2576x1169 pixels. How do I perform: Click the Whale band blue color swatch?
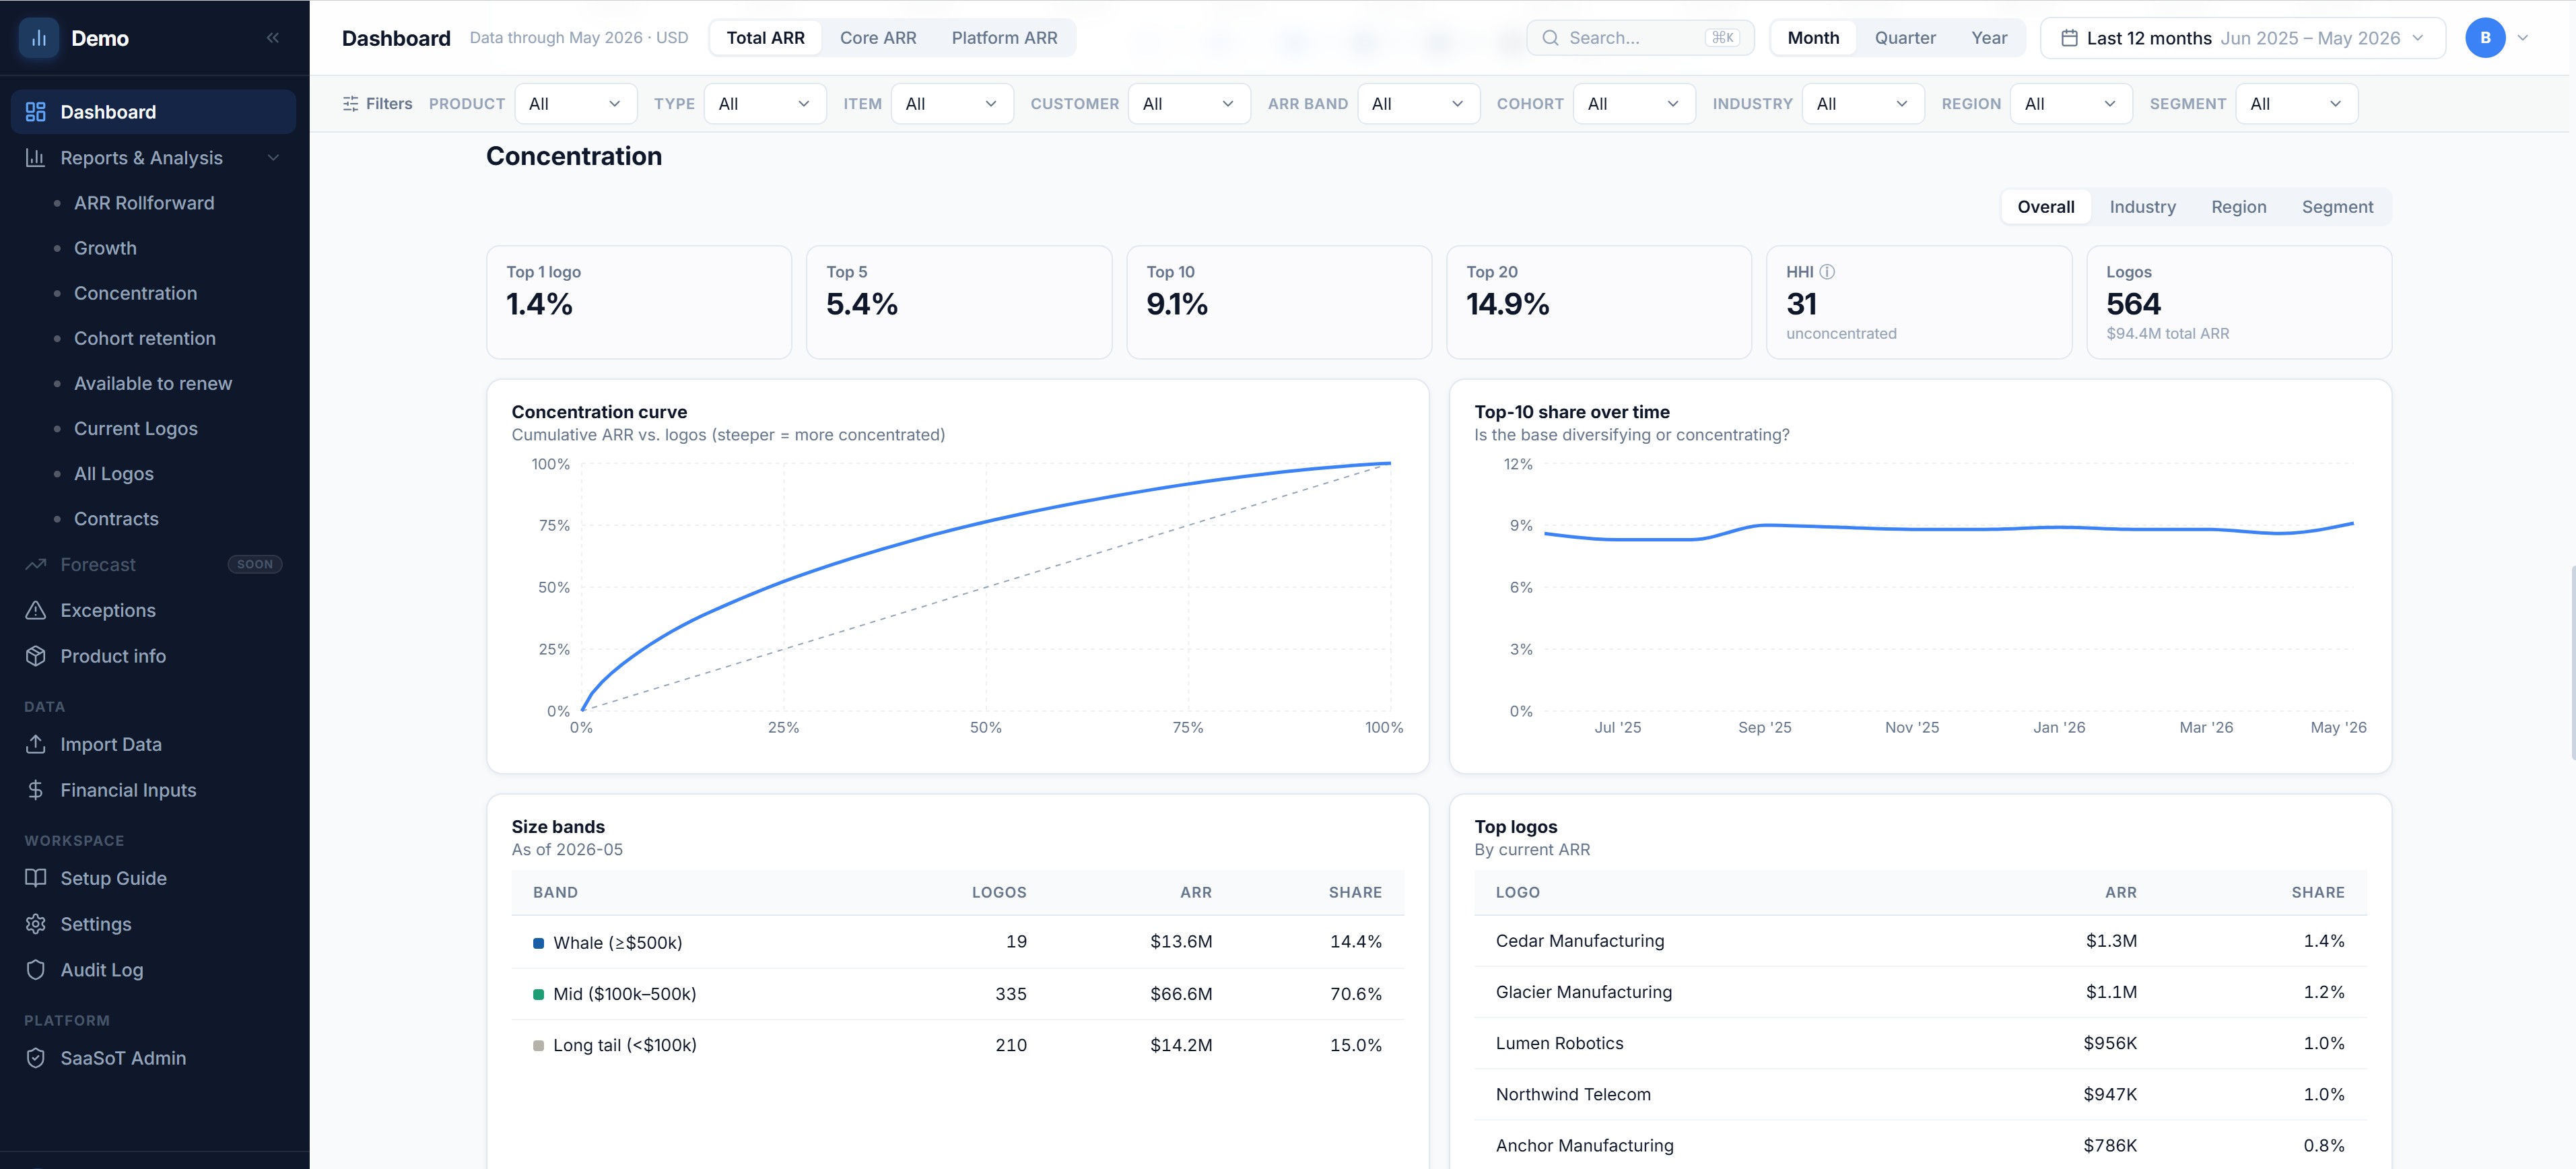(538, 943)
